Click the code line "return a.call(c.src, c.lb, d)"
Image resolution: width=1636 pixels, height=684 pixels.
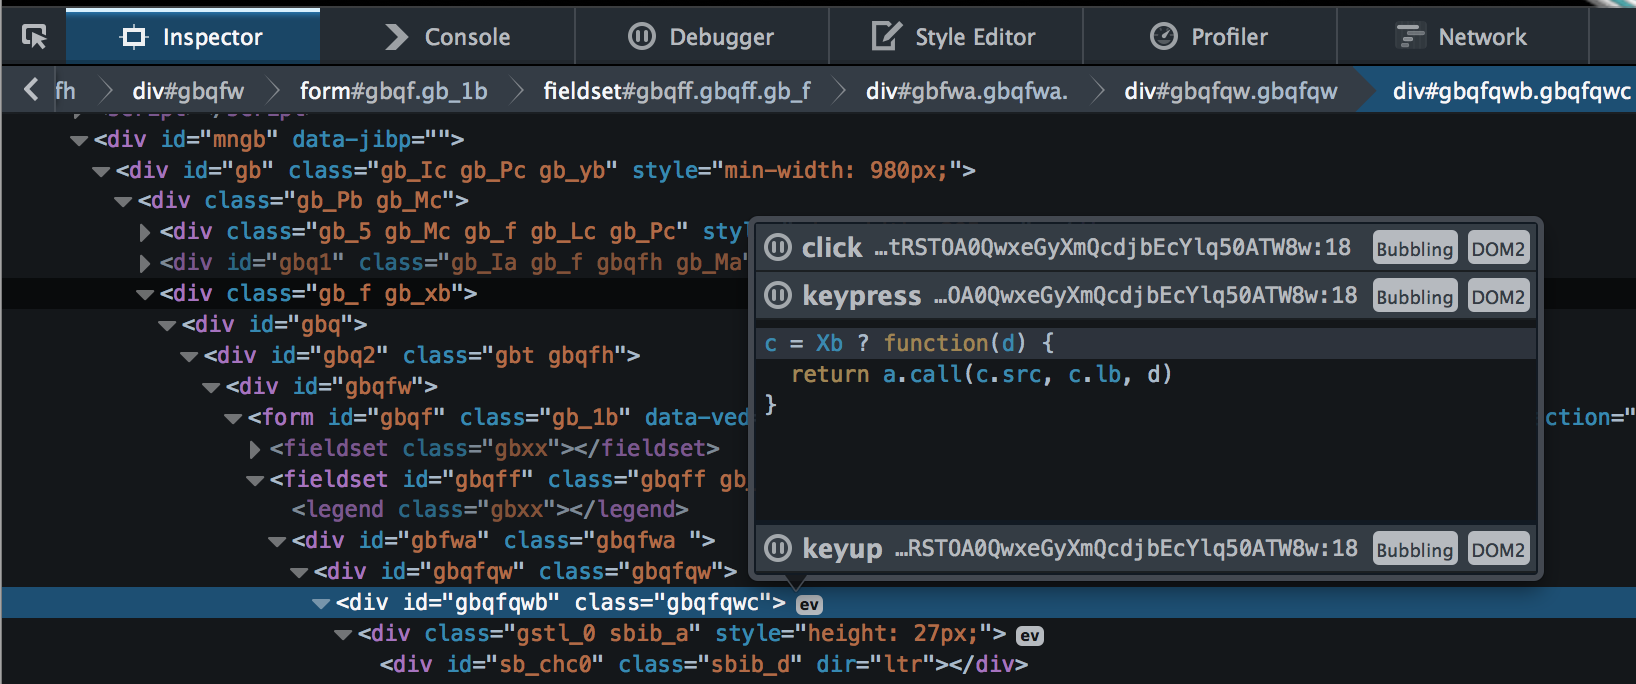[x=981, y=374]
